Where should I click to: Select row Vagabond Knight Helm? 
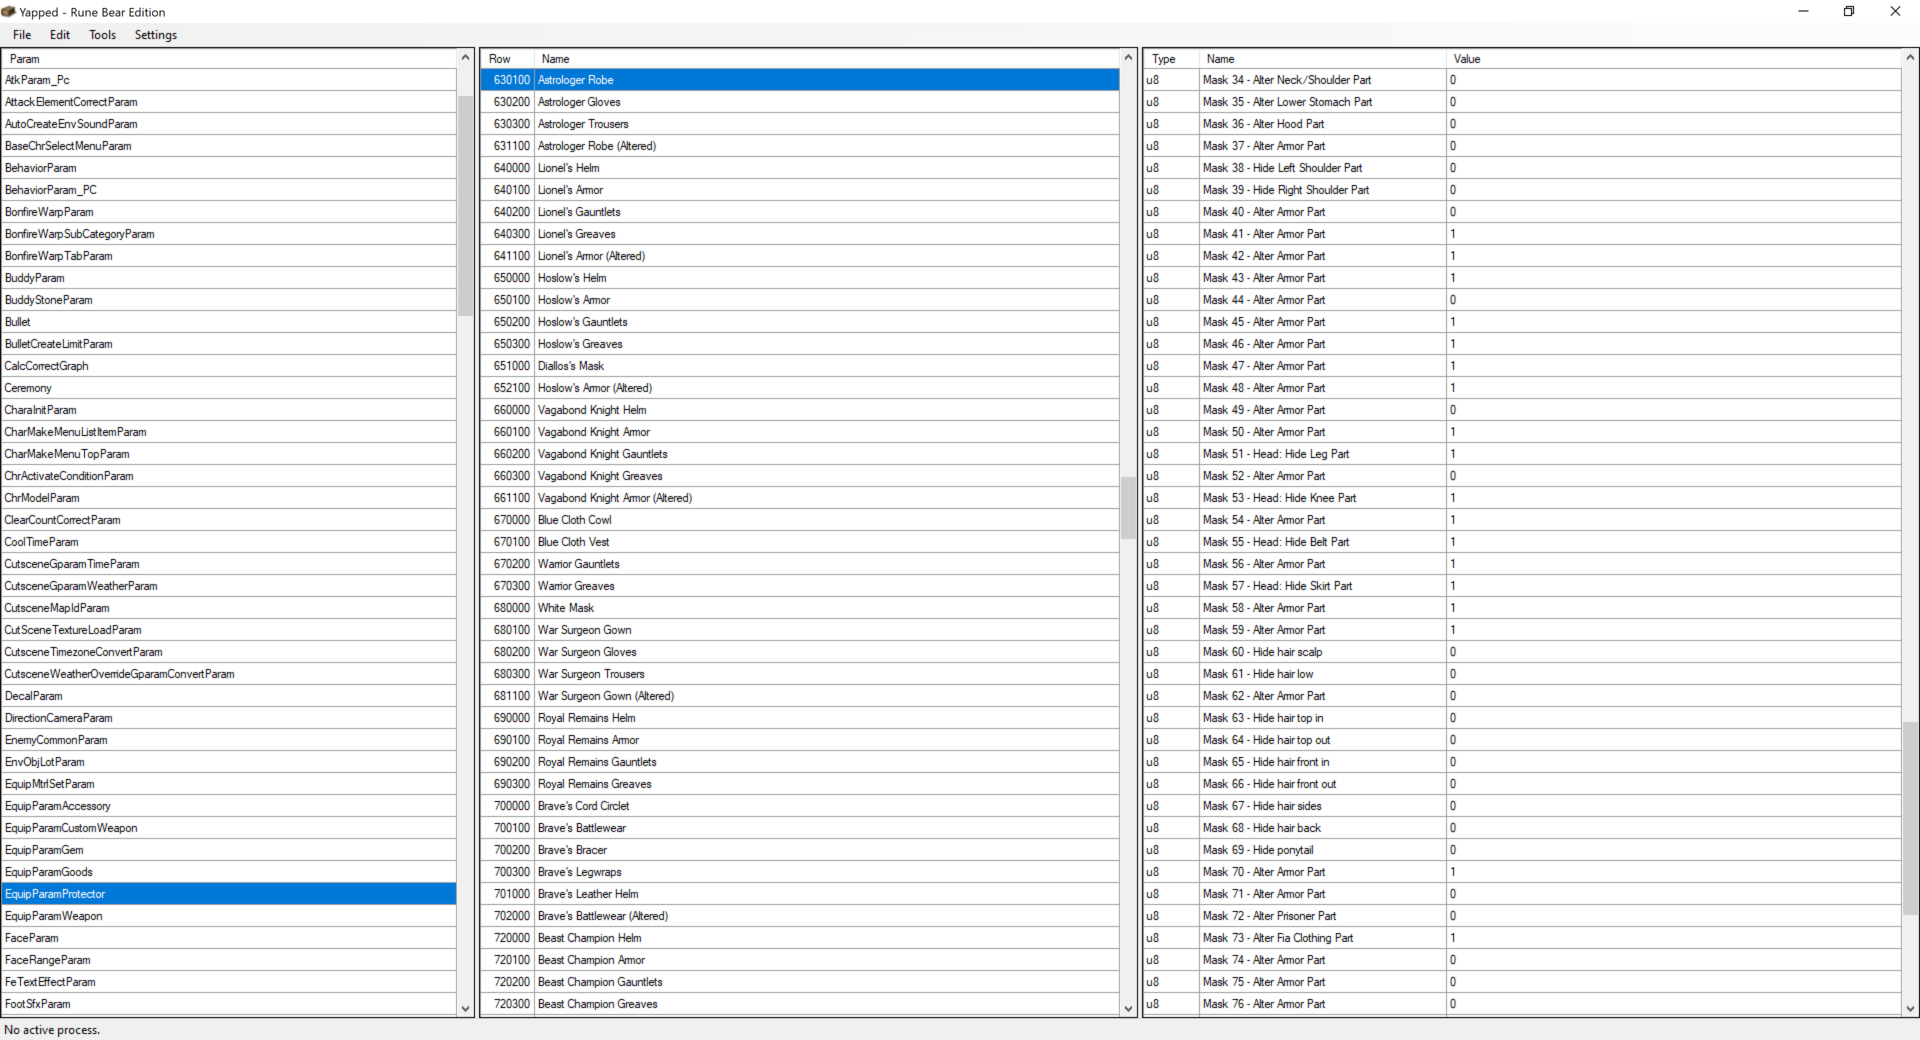click(801, 410)
